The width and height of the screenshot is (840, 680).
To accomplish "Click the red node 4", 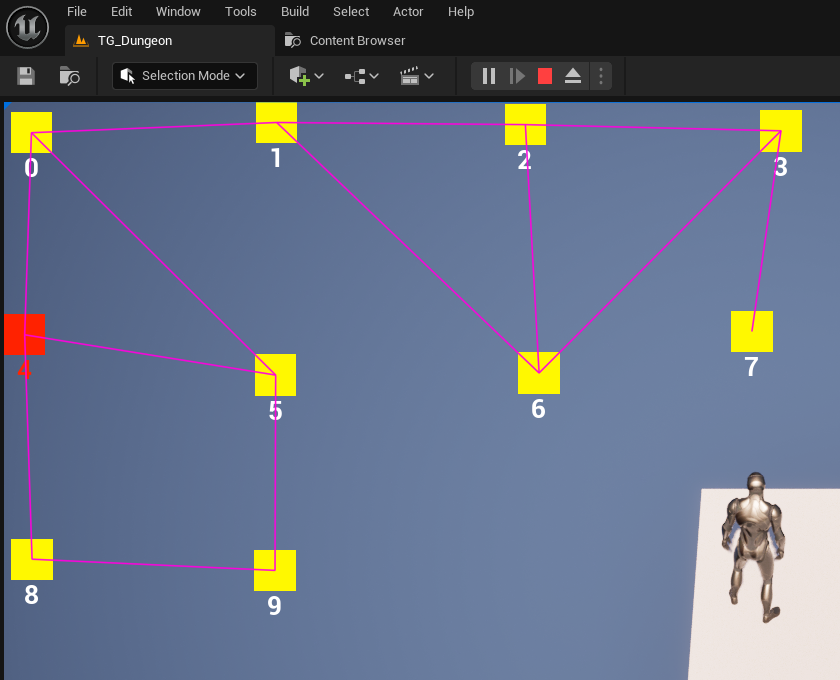I will tap(25, 334).
